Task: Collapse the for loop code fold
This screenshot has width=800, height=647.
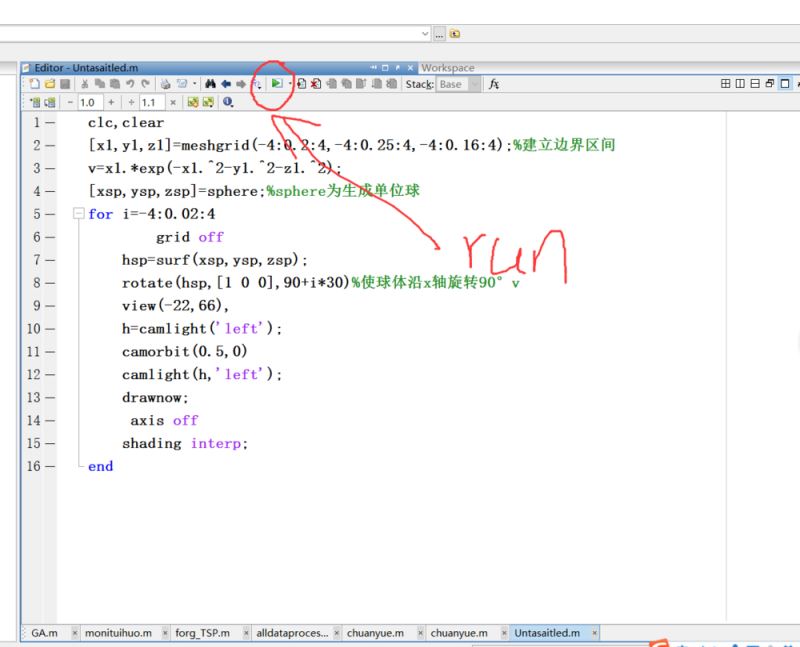Action: pos(79,213)
